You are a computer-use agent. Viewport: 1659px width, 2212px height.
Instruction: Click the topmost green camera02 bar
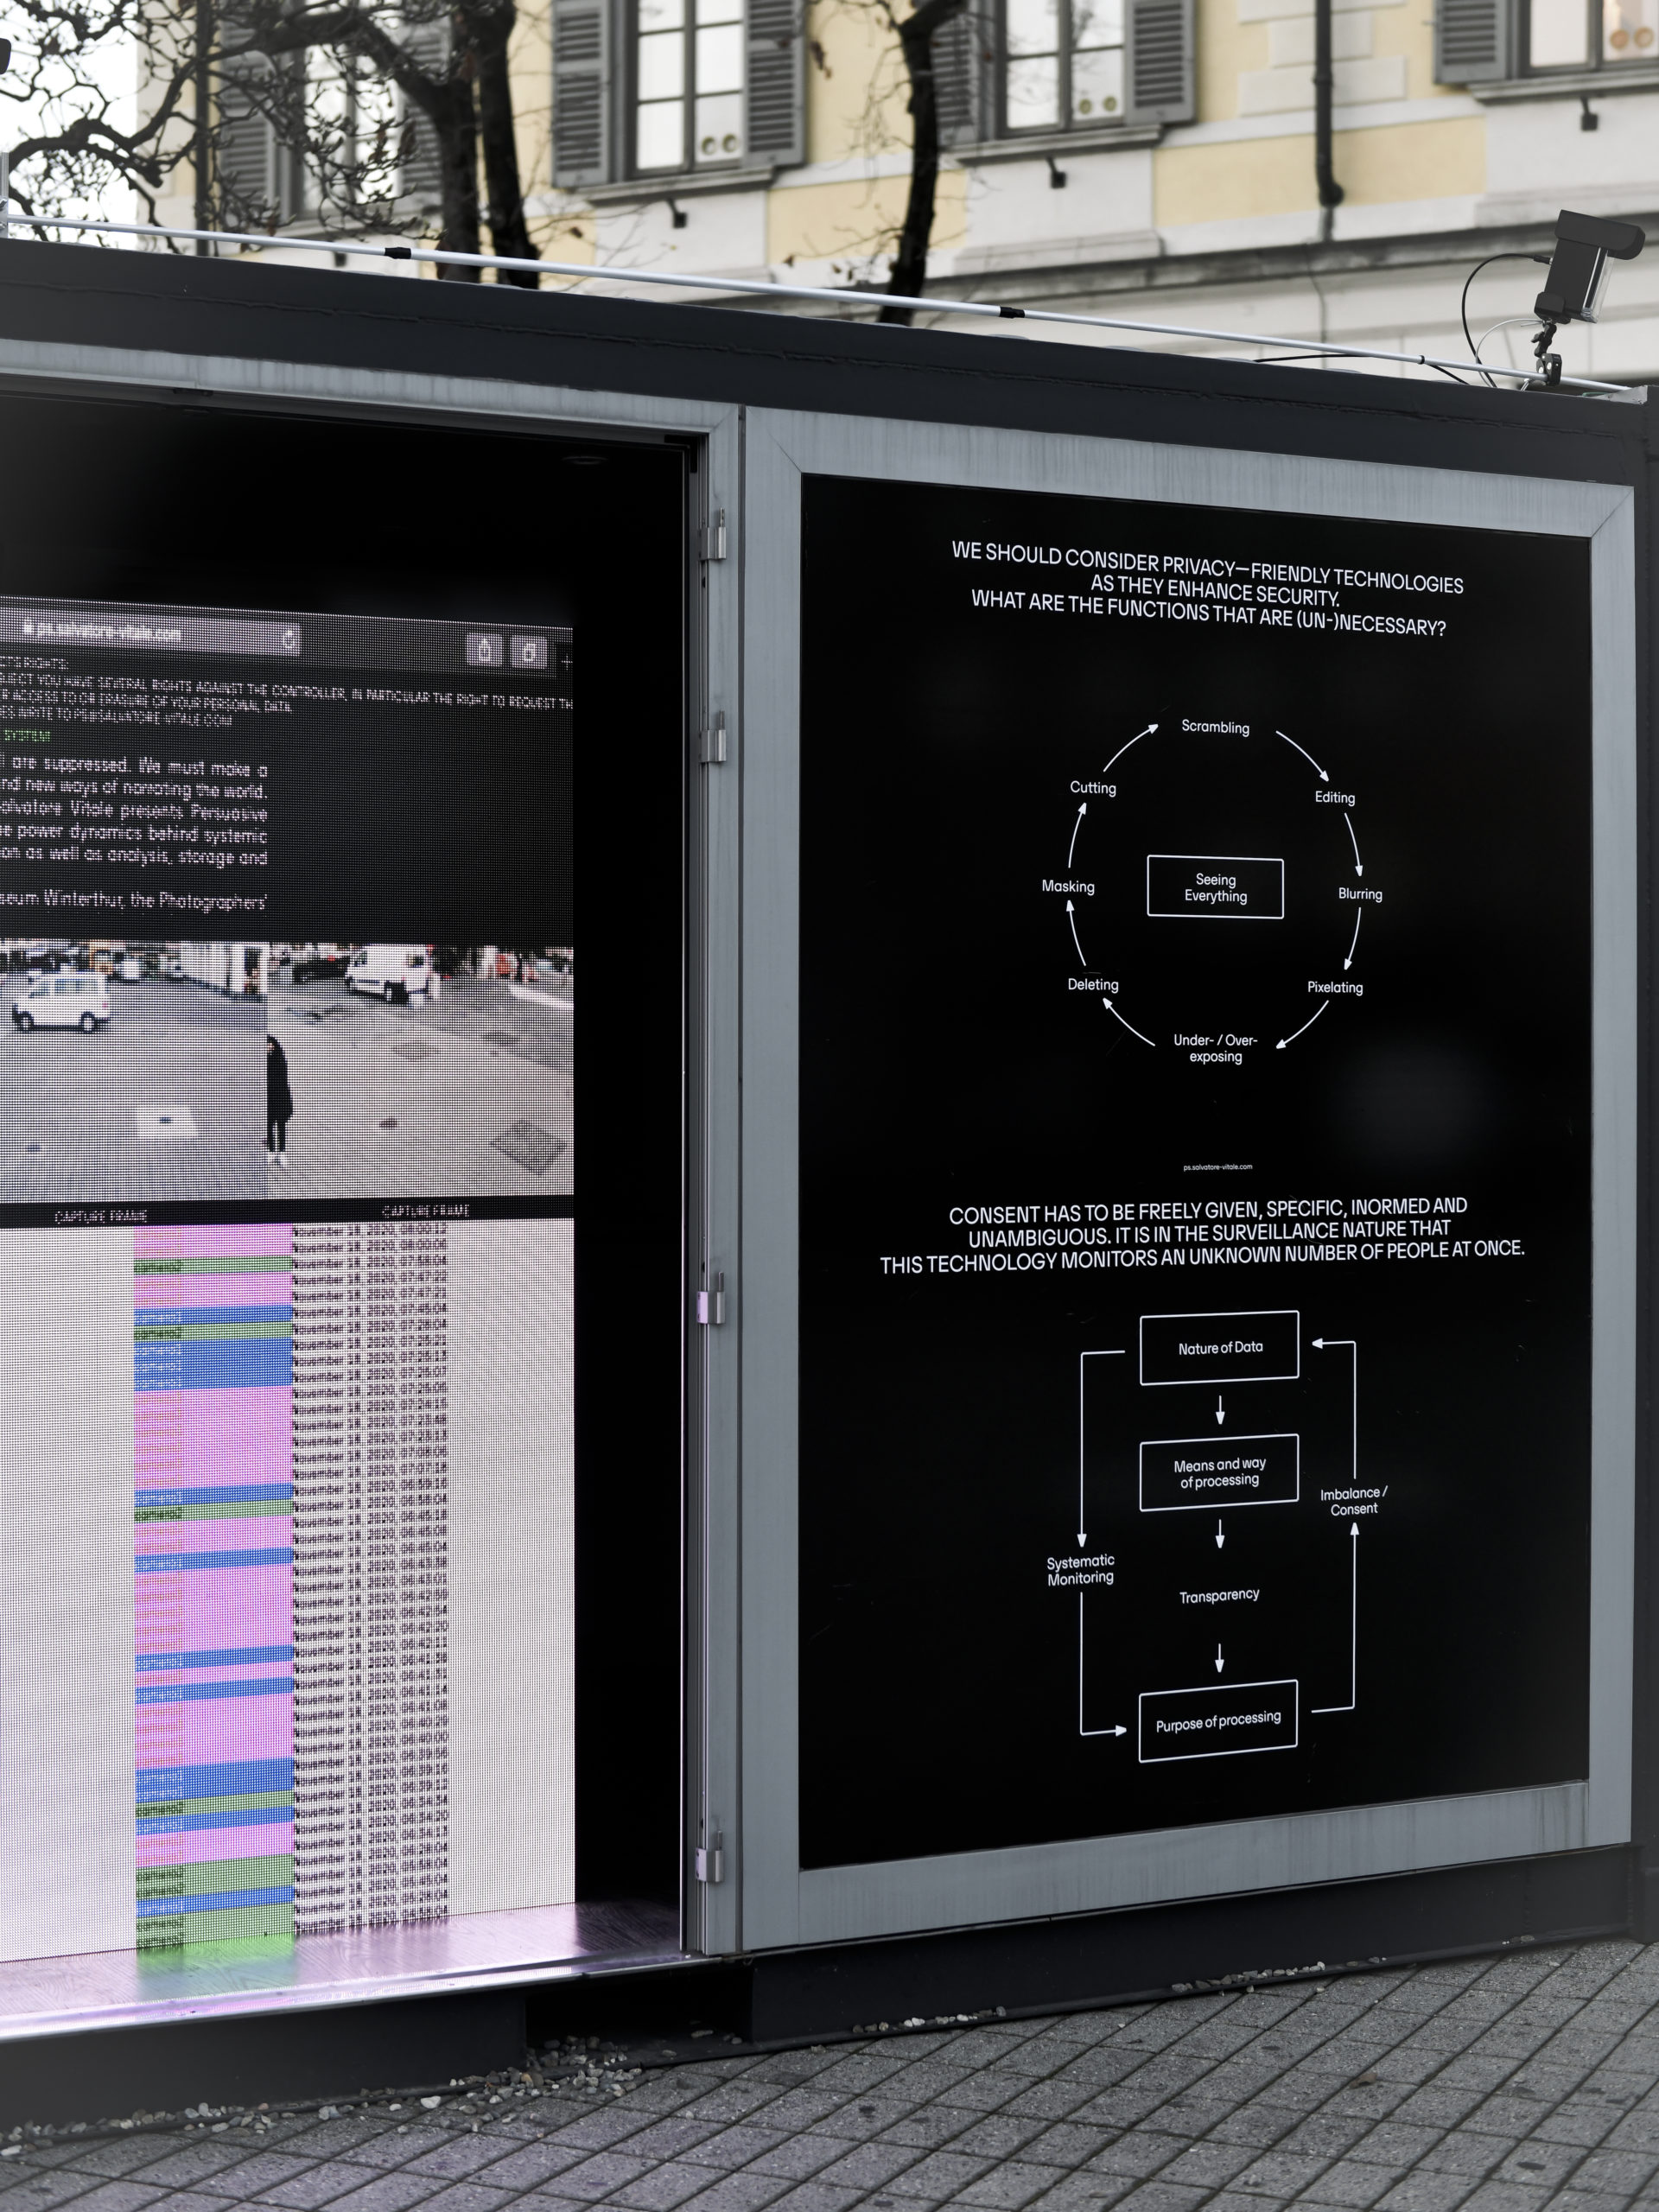coord(213,1266)
